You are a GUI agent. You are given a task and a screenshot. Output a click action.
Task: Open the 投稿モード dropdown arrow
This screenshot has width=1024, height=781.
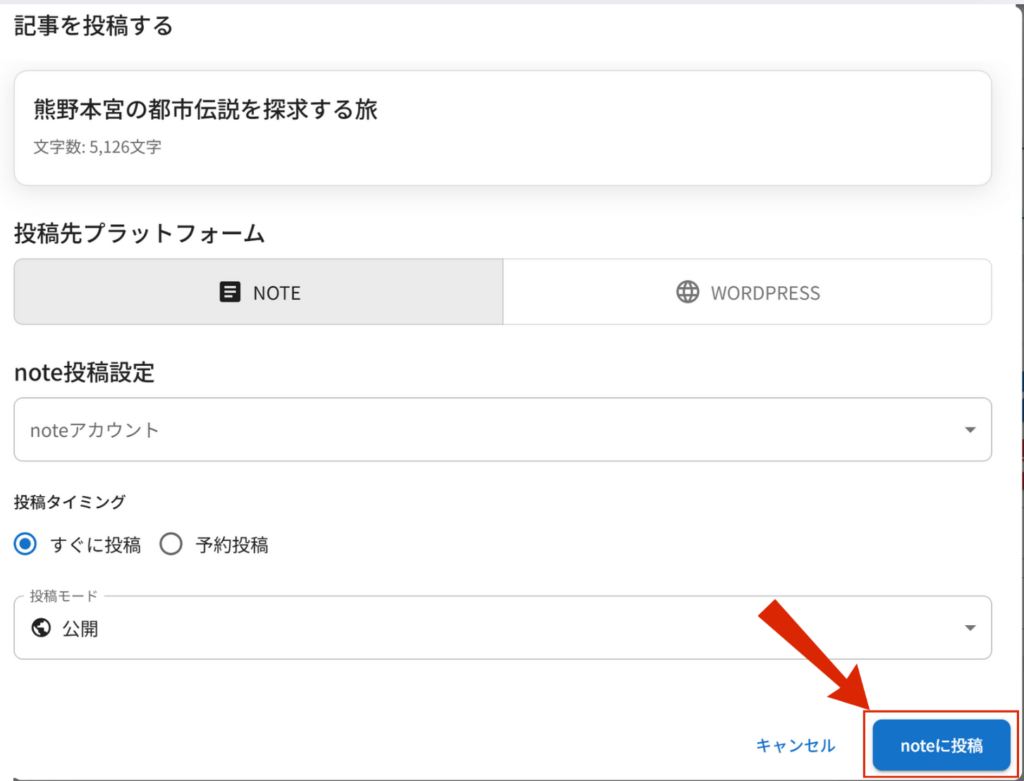tap(969, 628)
